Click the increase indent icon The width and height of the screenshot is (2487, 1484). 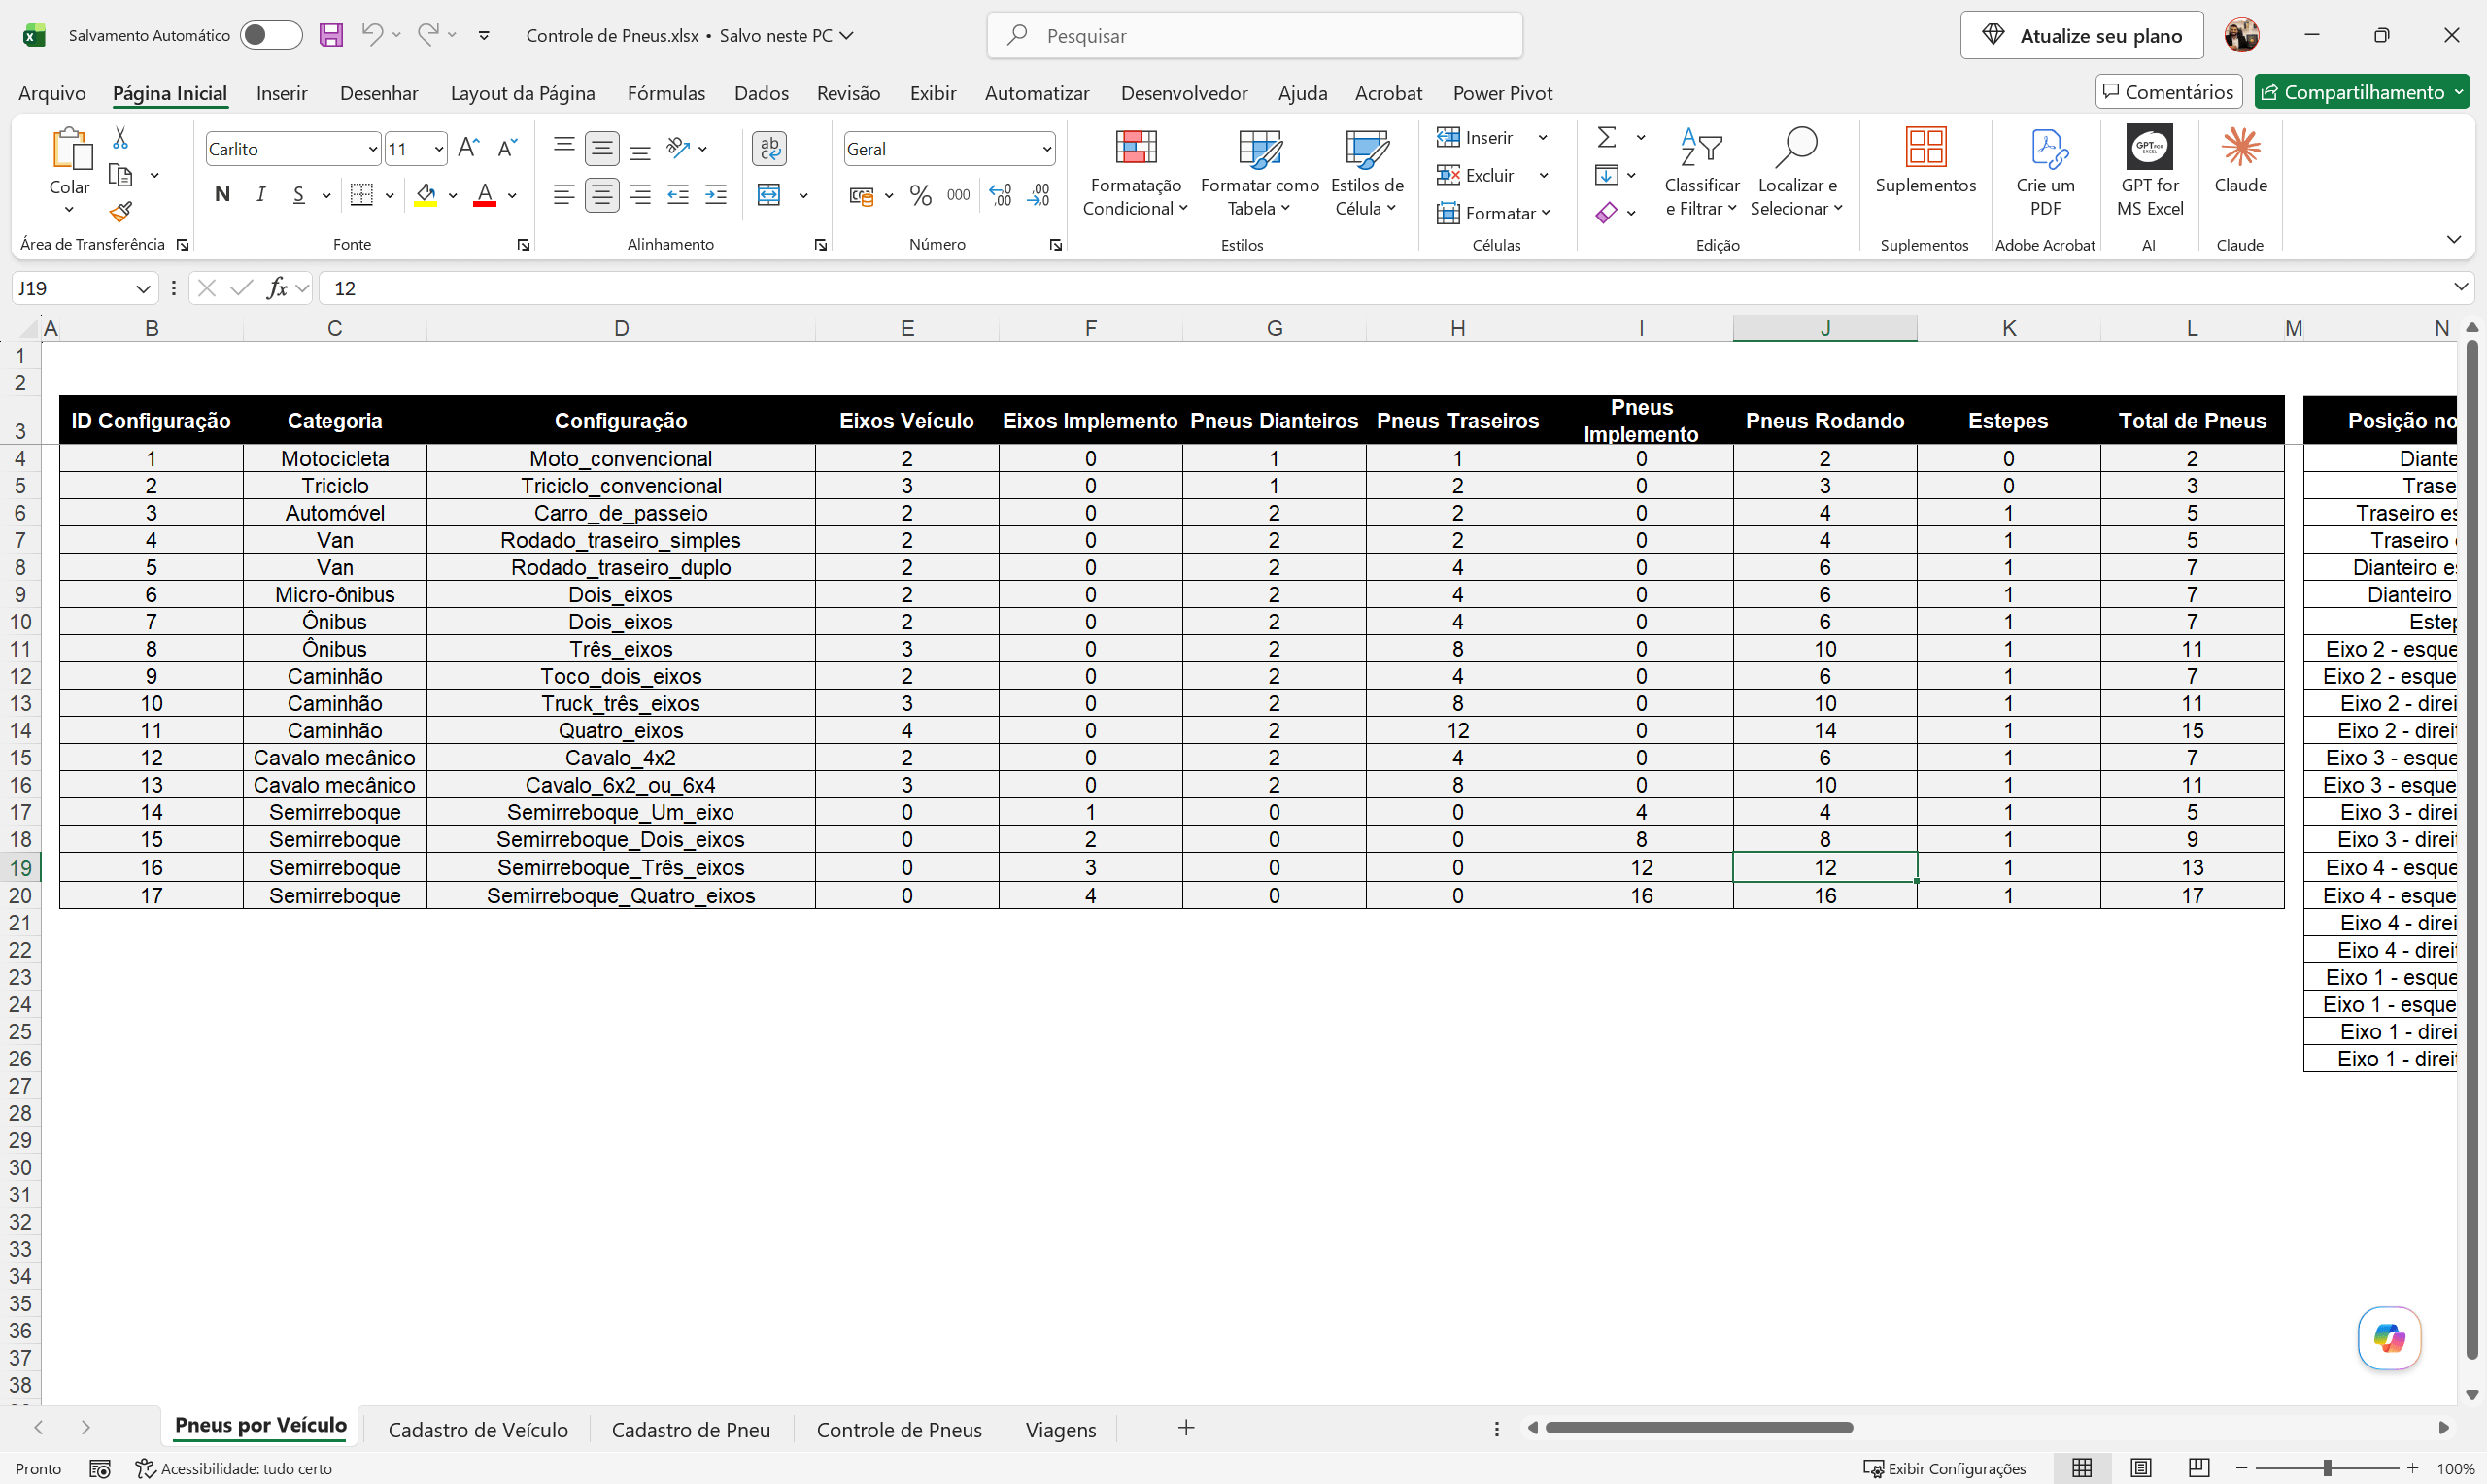(x=716, y=195)
